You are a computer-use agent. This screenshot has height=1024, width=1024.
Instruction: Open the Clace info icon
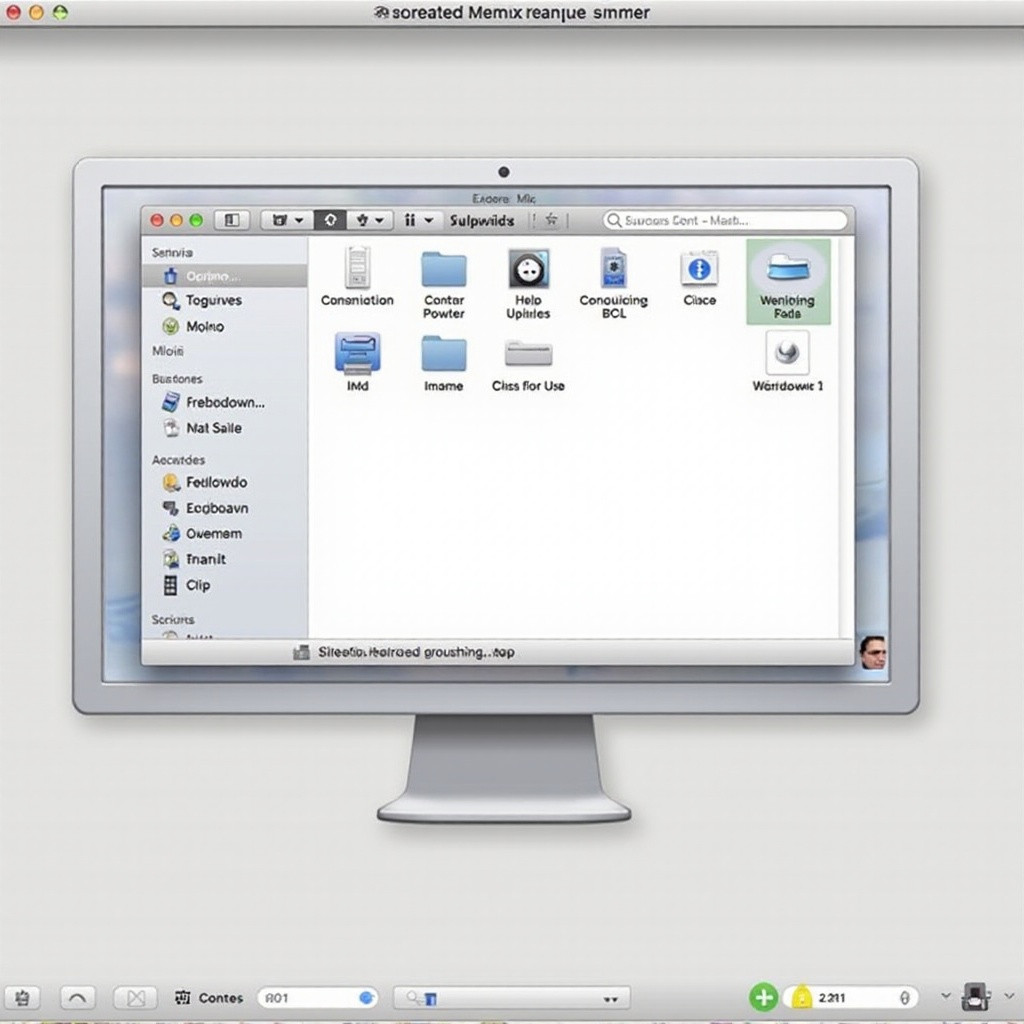tap(700, 270)
